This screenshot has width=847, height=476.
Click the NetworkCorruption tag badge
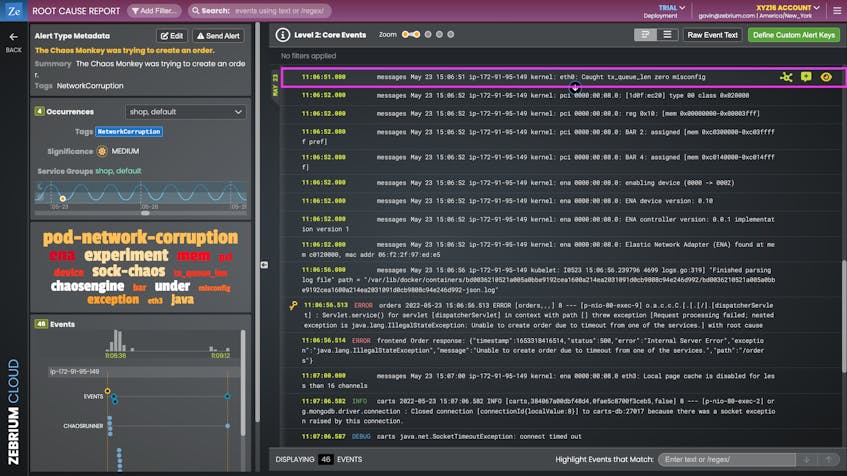[x=129, y=132]
